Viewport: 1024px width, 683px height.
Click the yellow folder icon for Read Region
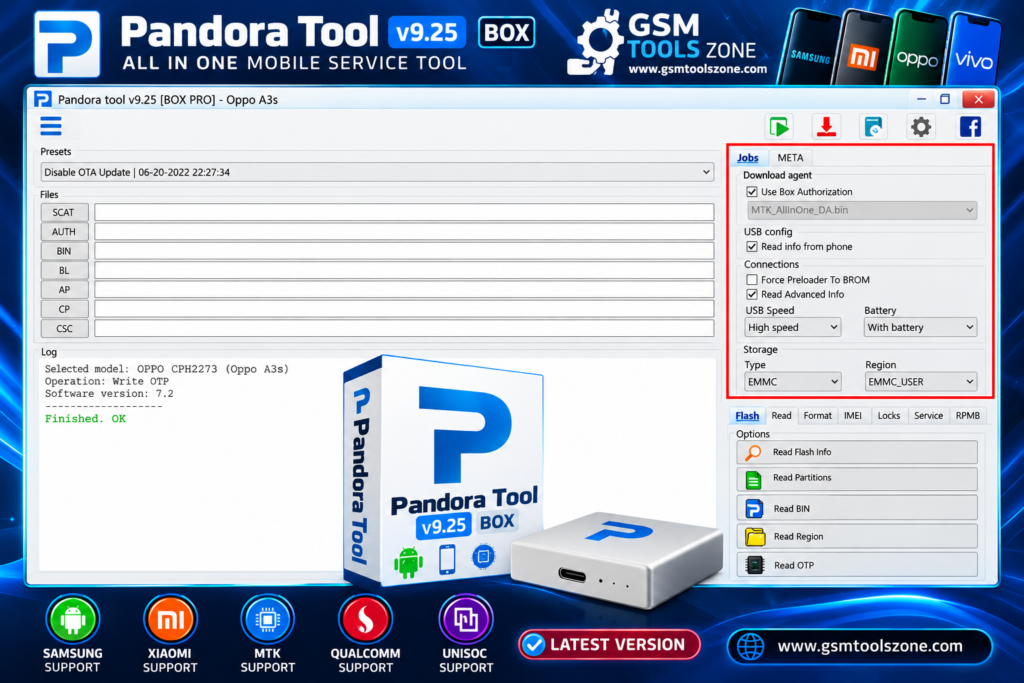coord(755,536)
